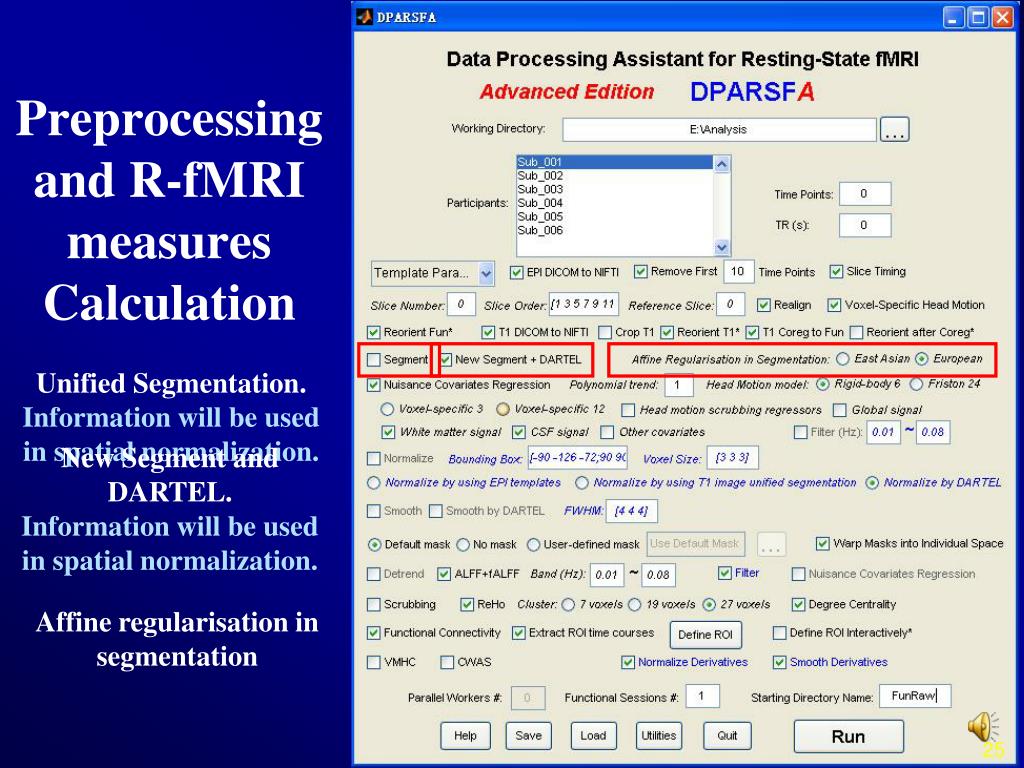Select Sub_001 in the Participants list
Viewport: 1024px width, 768px height.
tap(615, 162)
